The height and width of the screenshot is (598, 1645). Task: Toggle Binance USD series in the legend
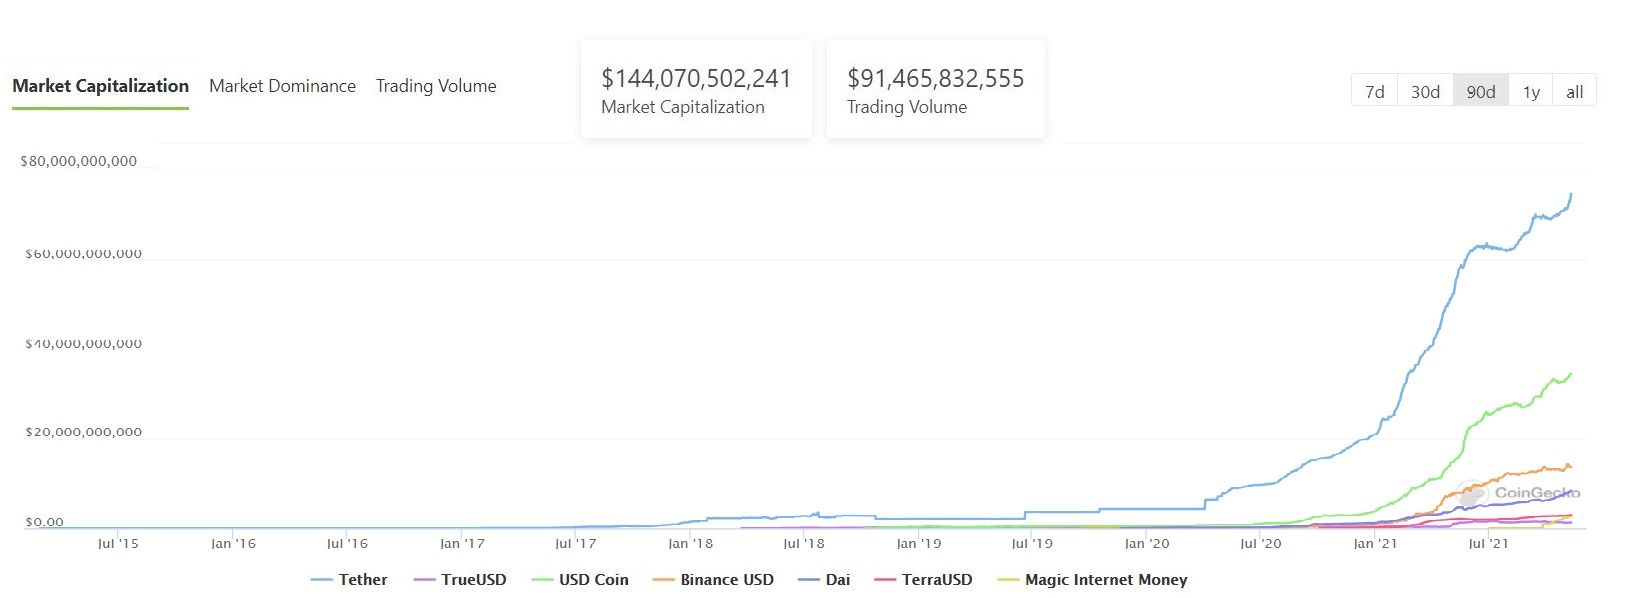pyautogui.click(x=713, y=580)
